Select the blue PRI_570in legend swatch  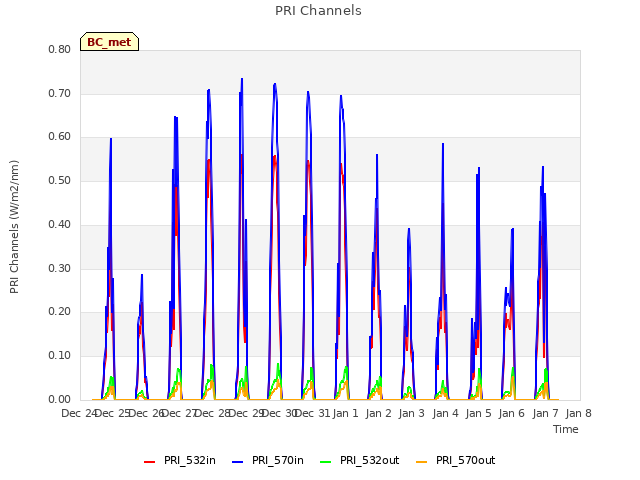(x=238, y=461)
